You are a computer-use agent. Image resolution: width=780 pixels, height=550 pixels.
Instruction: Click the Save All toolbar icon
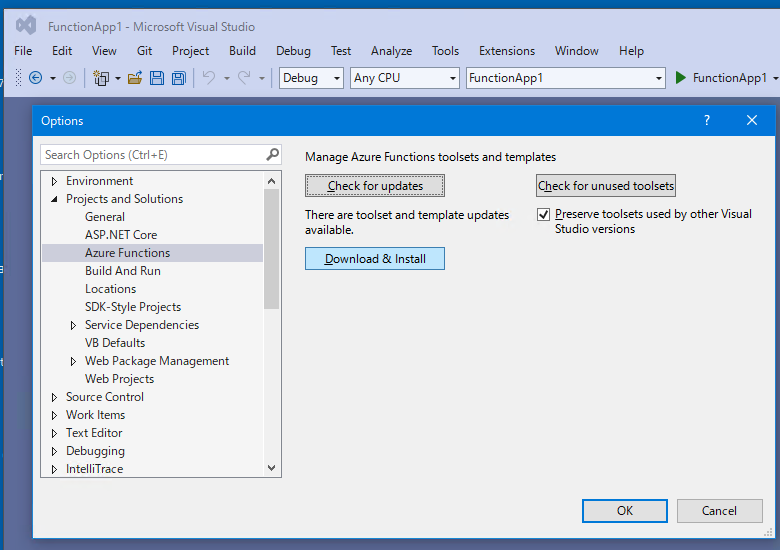[x=179, y=78]
